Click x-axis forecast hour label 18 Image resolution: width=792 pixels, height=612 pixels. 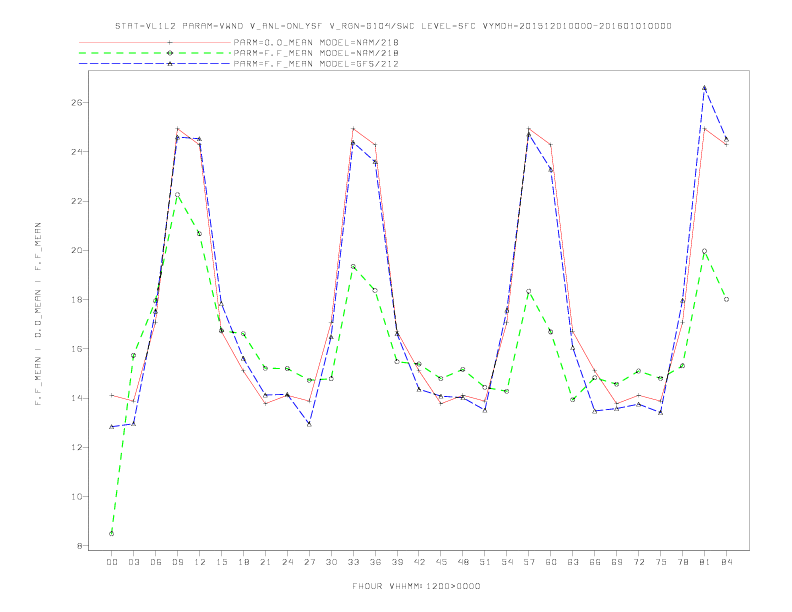point(243,562)
